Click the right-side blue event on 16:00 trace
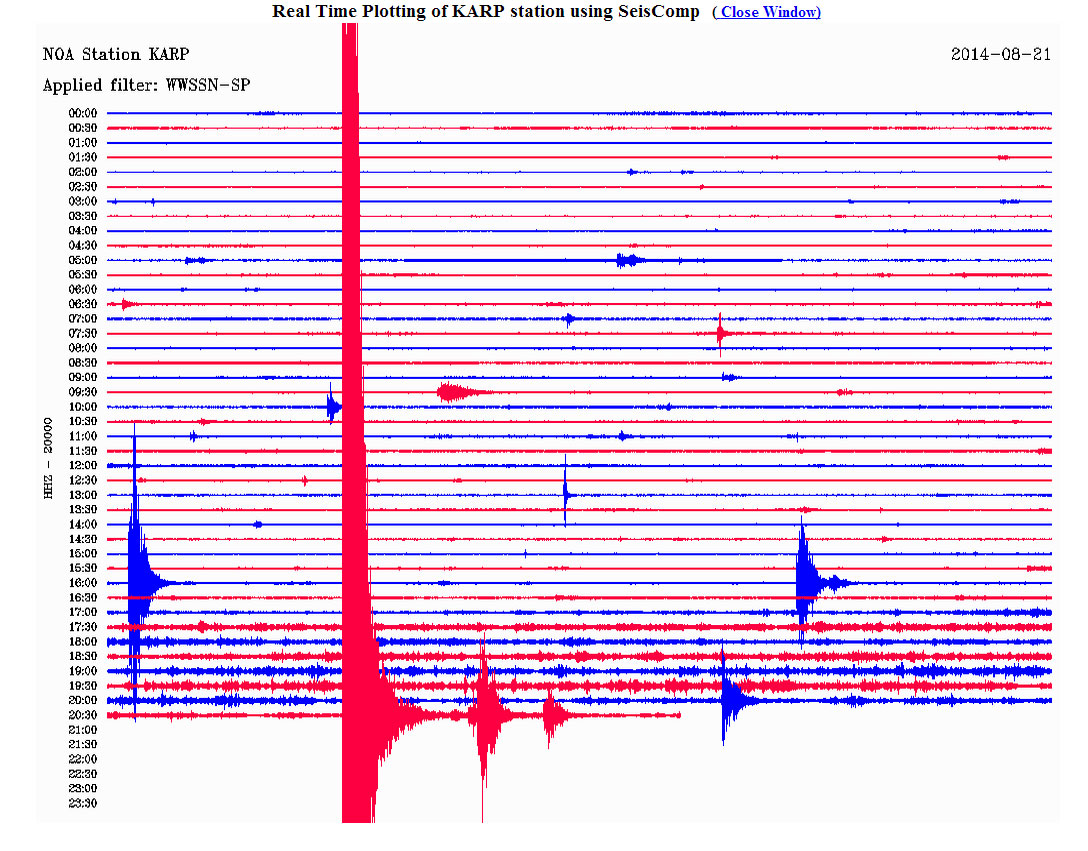The height and width of the screenshot is (851, 1088). tap(806, 580)
